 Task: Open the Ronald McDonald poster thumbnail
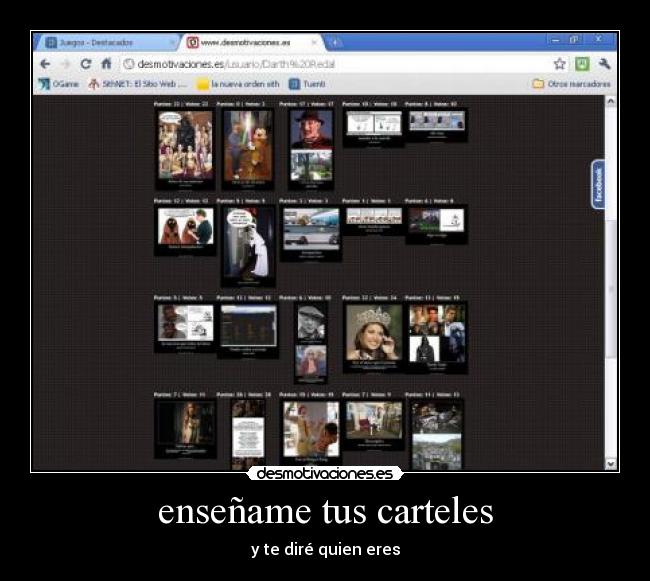coord(311,431)
